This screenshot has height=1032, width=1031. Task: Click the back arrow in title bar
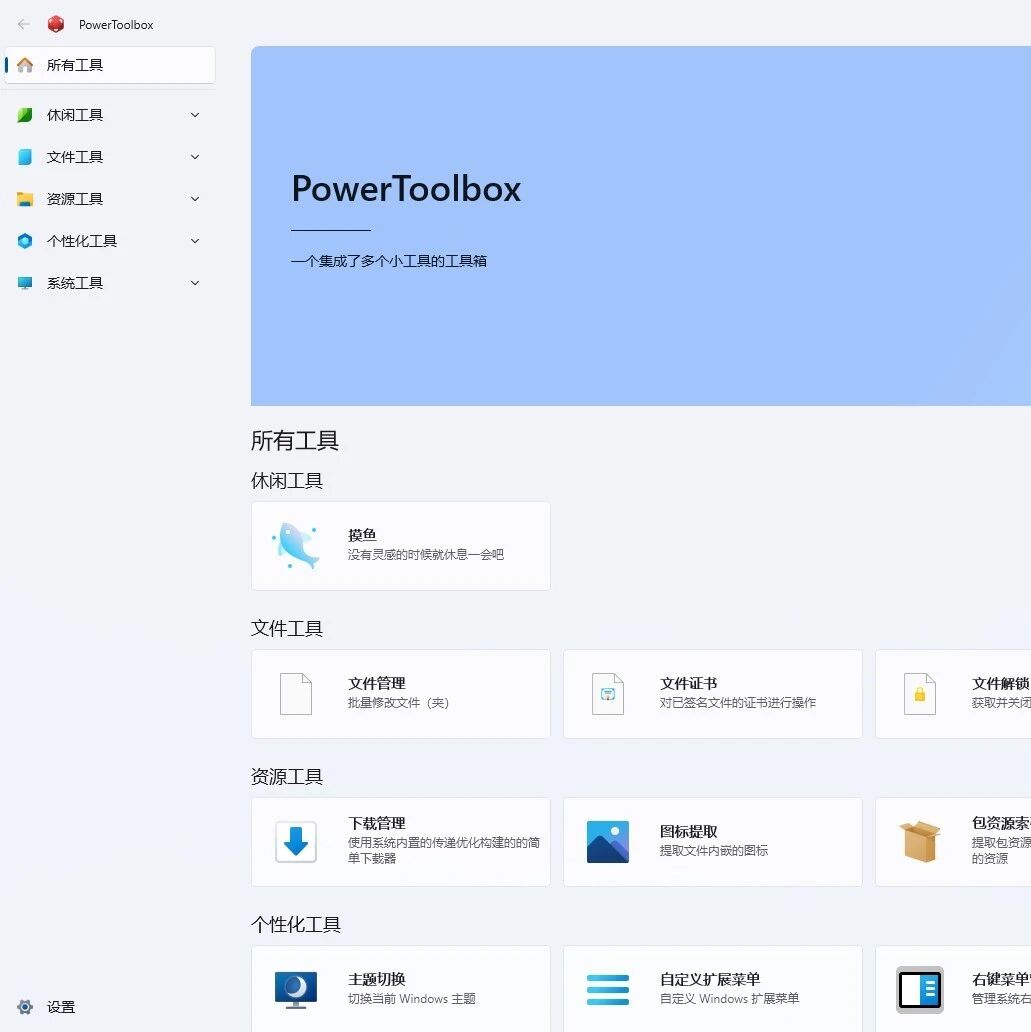click(24, 24)
